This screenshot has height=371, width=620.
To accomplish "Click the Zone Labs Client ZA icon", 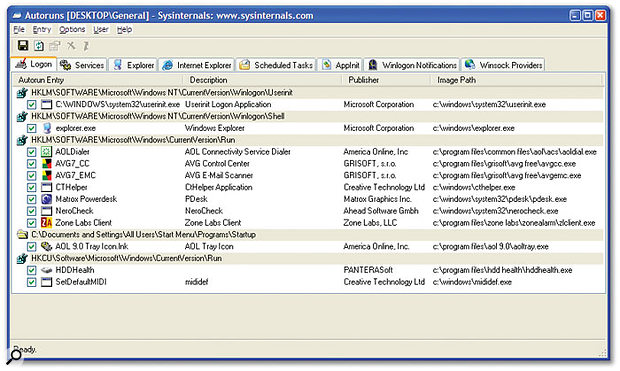I will (47, 223).
